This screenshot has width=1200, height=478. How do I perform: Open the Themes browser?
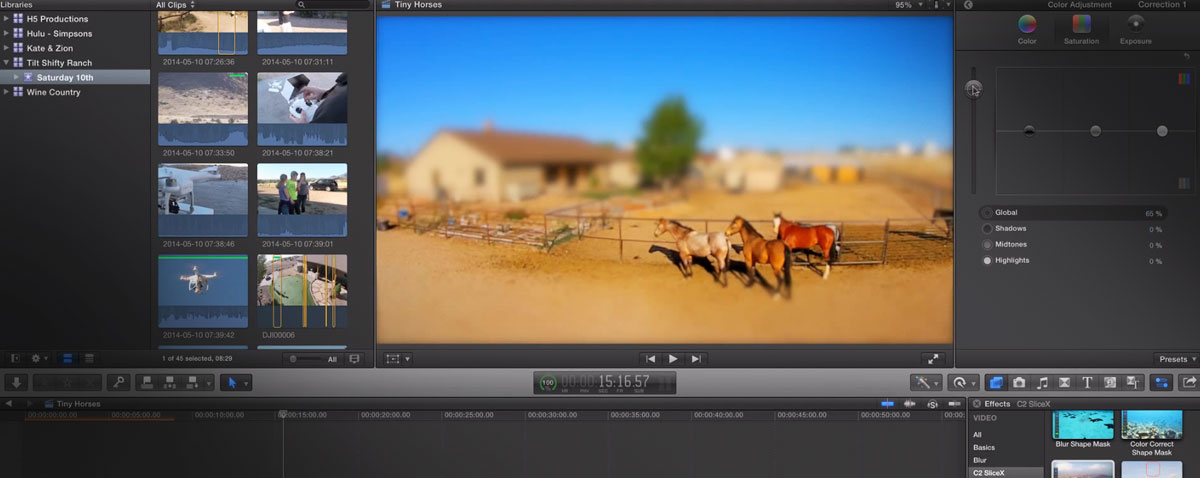1134,382
